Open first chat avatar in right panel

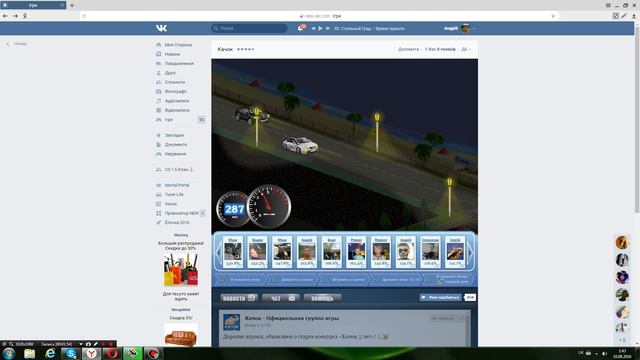pos(622,242)
